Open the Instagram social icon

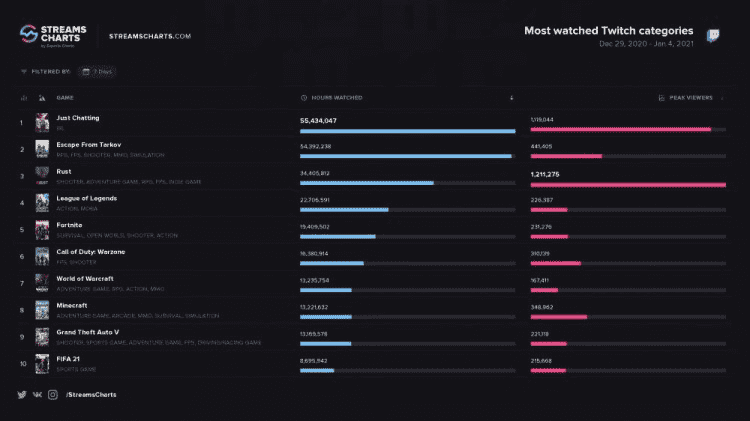53,395
